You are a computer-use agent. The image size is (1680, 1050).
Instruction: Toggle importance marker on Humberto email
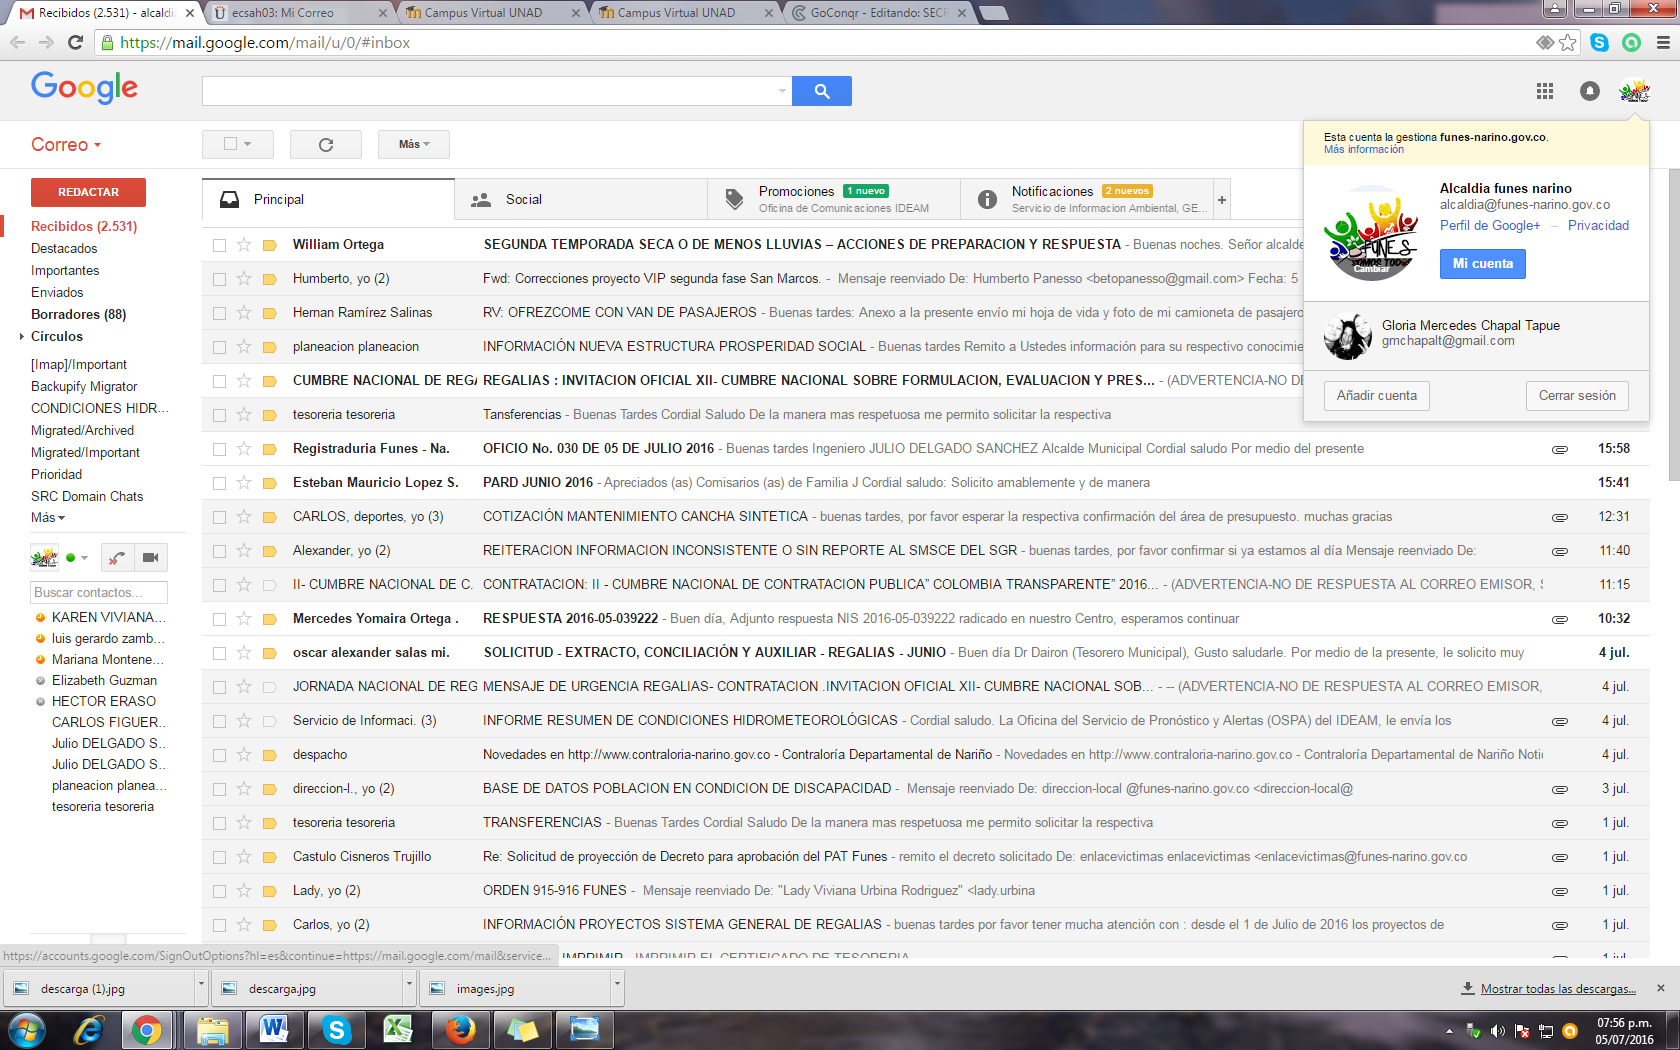[270, 279]
